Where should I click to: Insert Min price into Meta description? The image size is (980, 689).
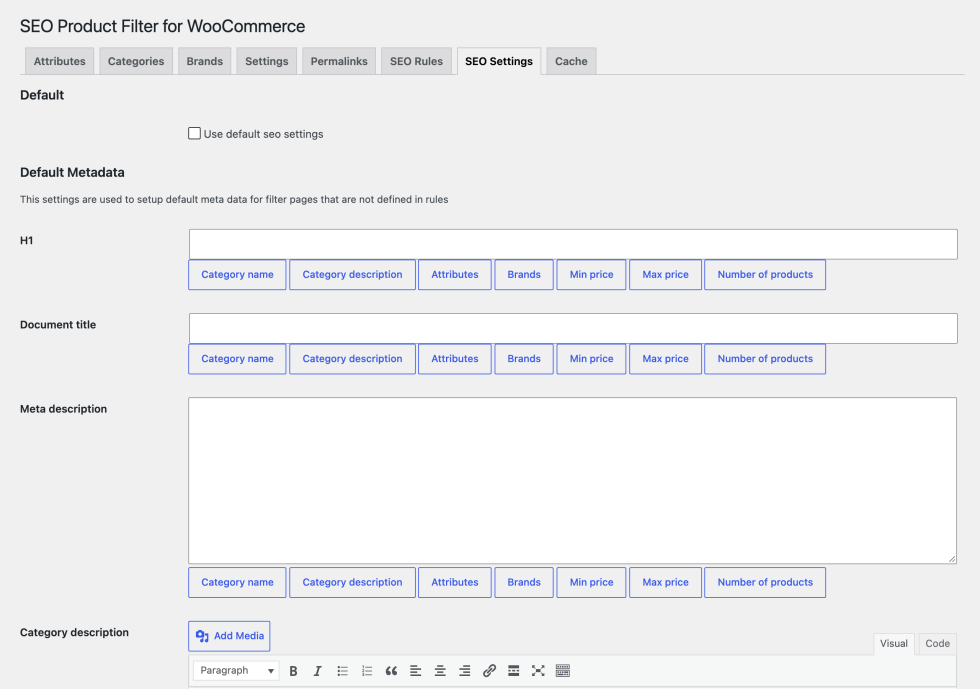591,582
